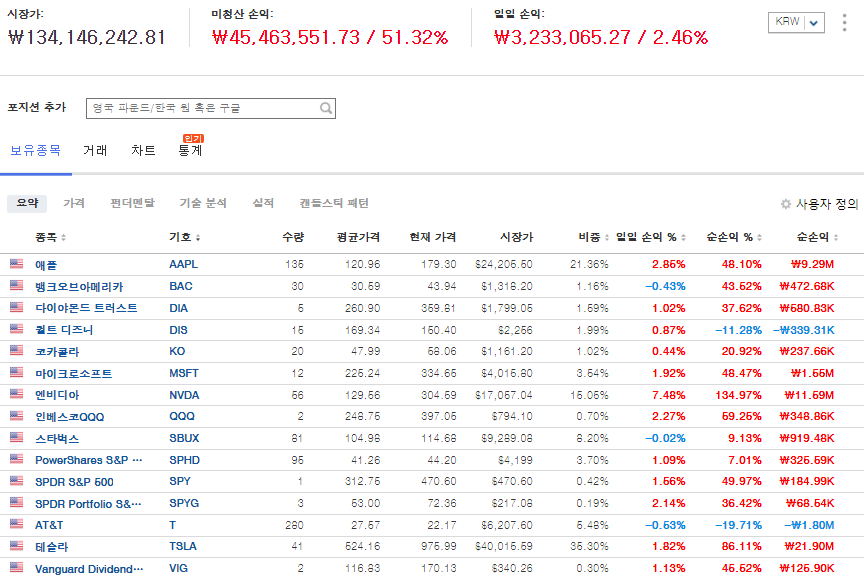Switch to the 통계 tab

[191, 150]
